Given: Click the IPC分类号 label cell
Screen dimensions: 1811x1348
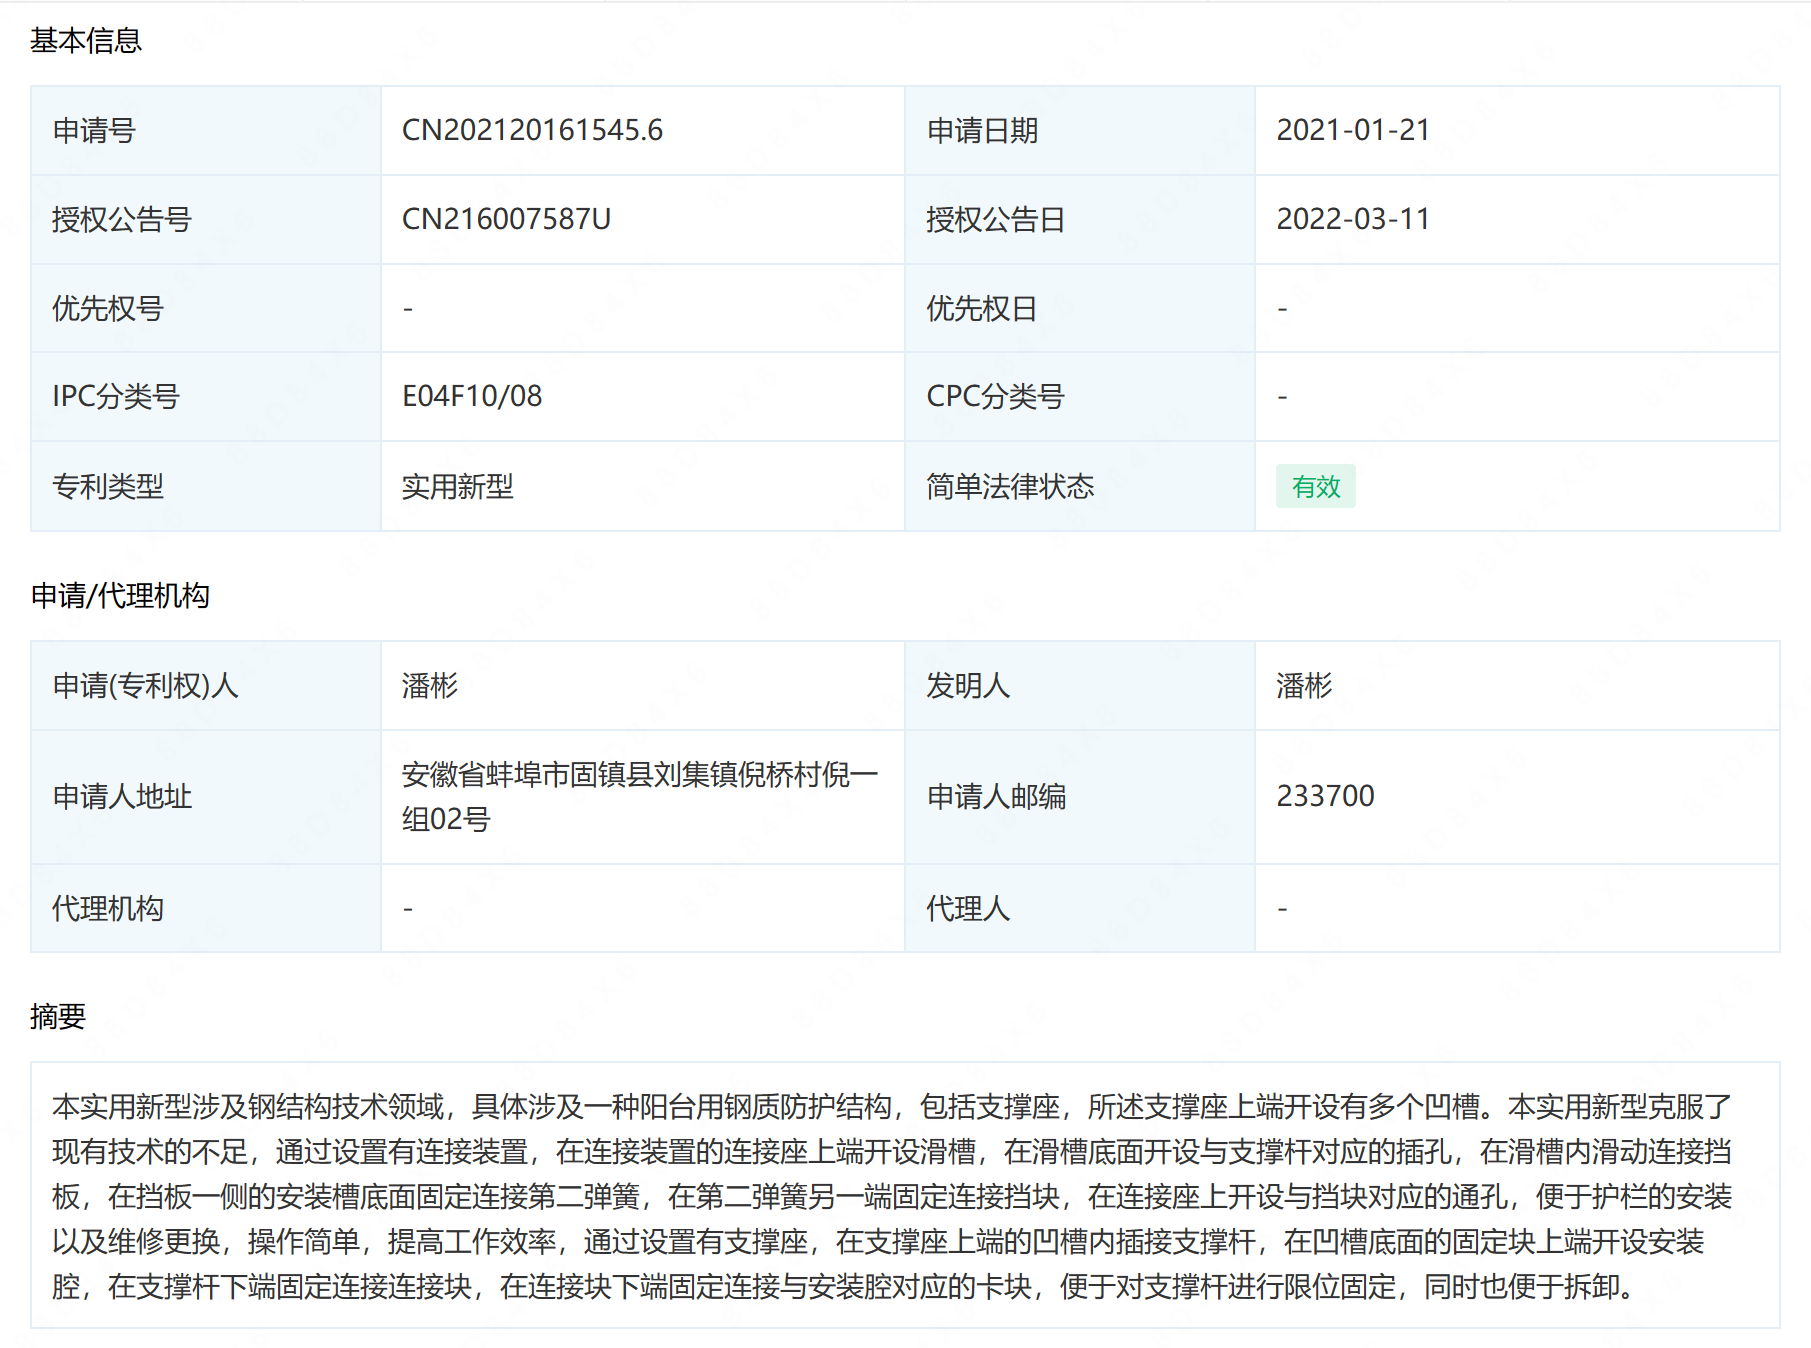Looking at the screenshot, I should pos(206,396).
